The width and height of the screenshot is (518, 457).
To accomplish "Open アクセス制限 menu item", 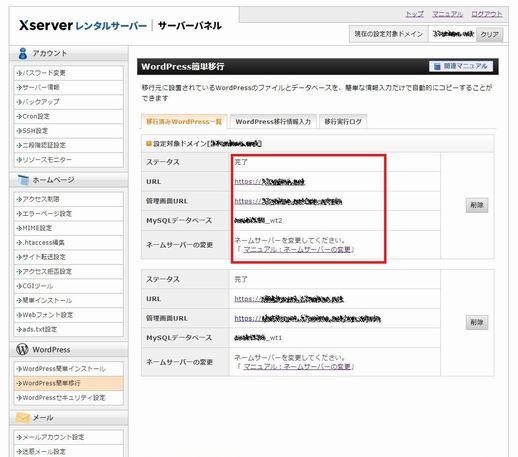I will [69, 199].
